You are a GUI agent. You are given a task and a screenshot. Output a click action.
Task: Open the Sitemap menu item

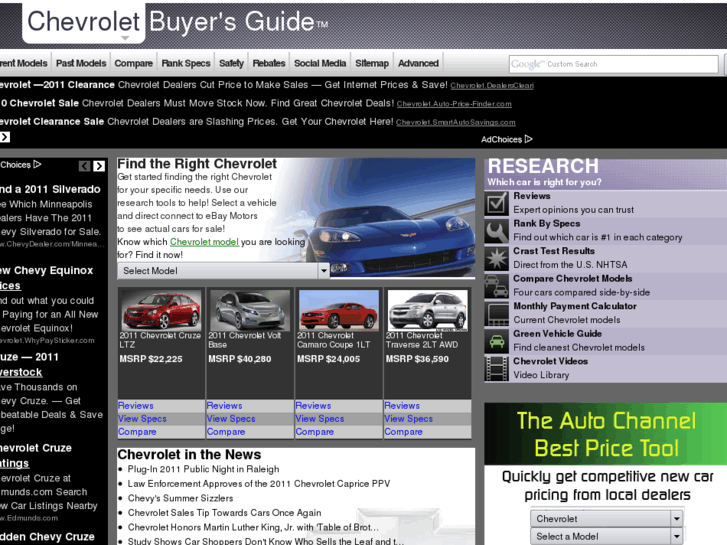(372, 63)
